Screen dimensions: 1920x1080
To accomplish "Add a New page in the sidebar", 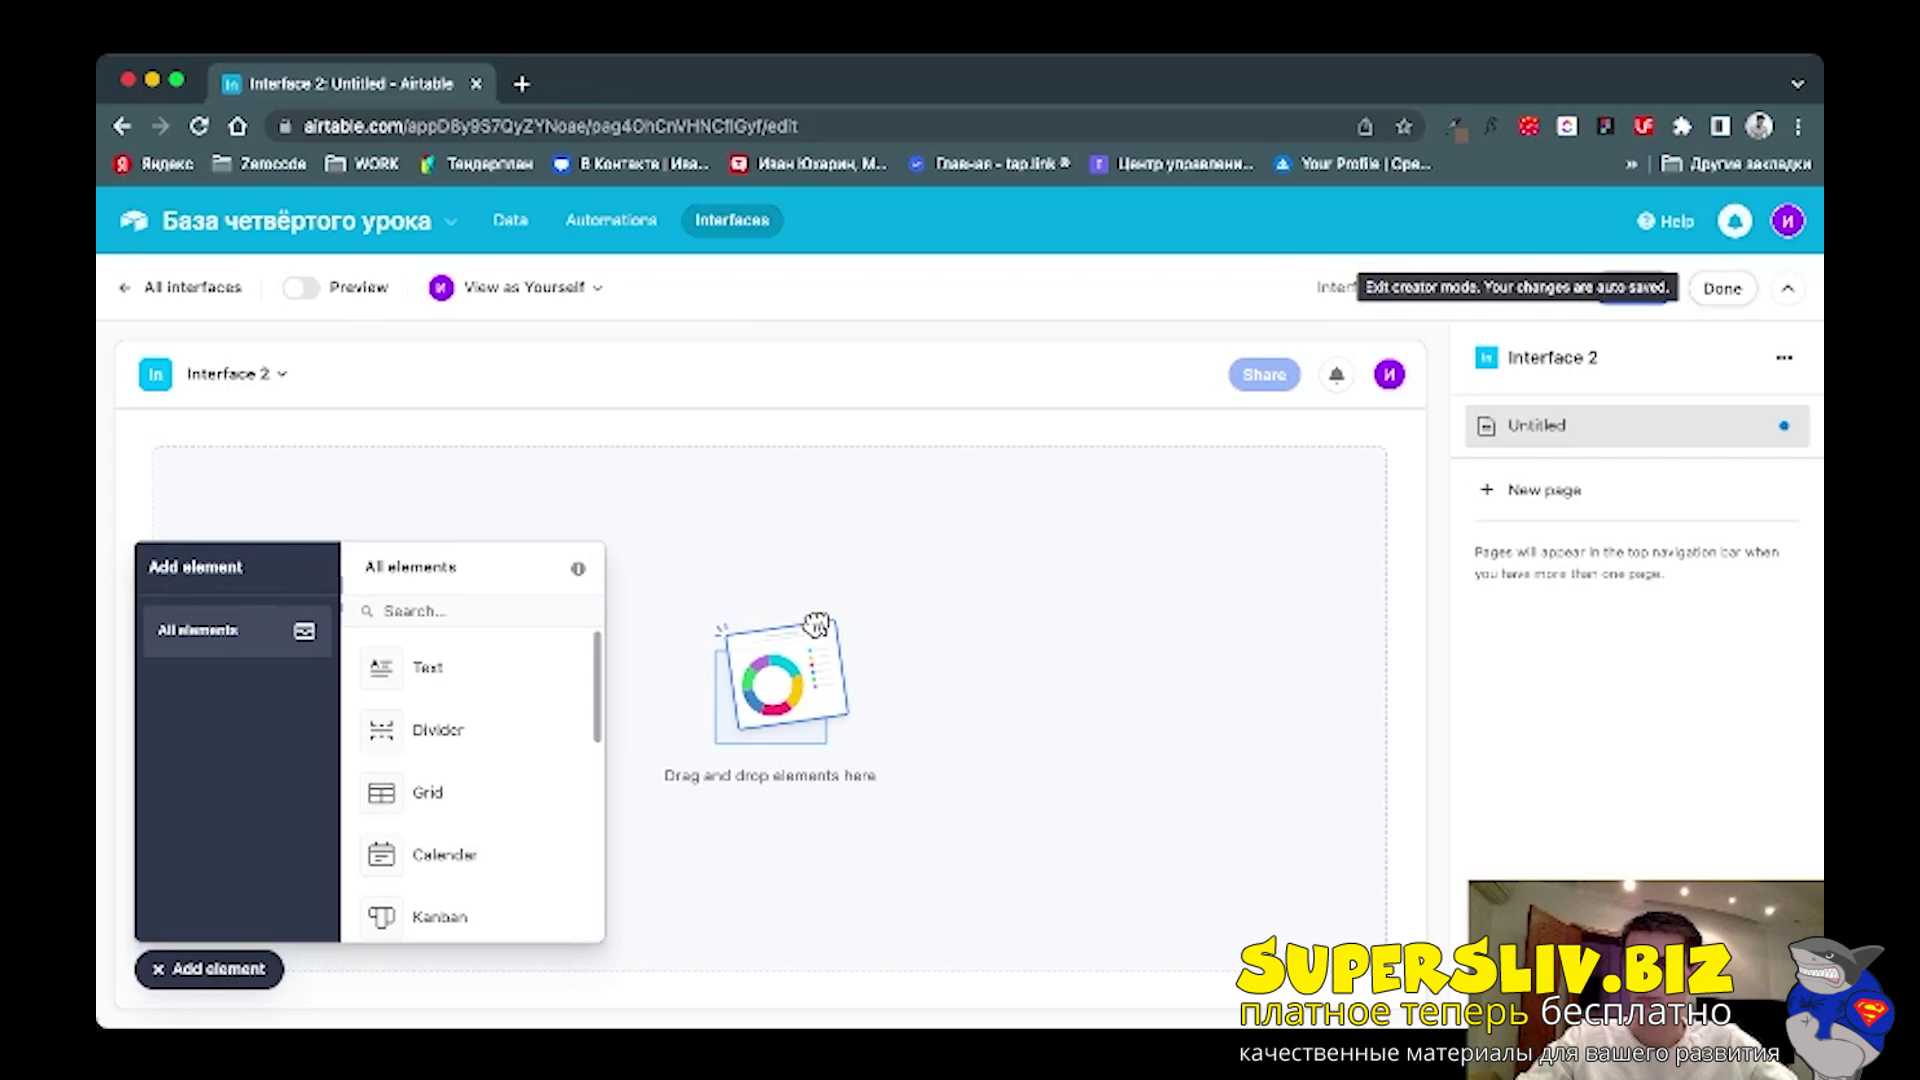I will click(x=1530, y=490).
